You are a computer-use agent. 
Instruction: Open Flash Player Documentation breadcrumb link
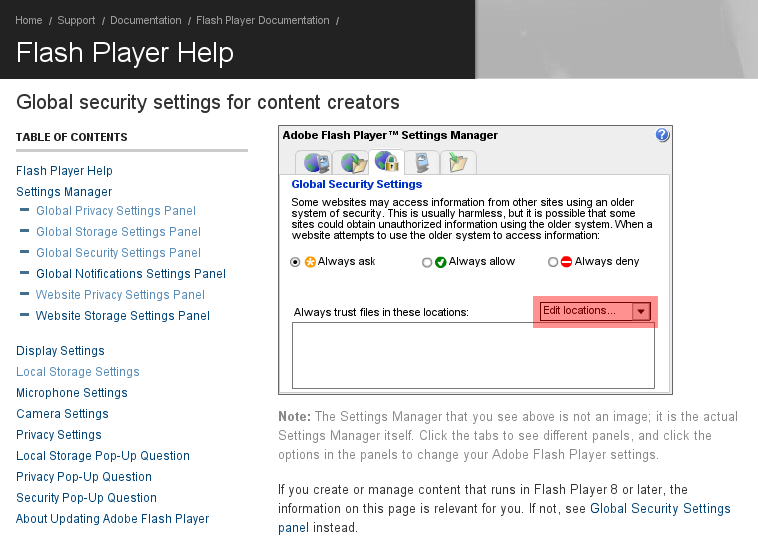pyautogui.click(x=262, y=20)
